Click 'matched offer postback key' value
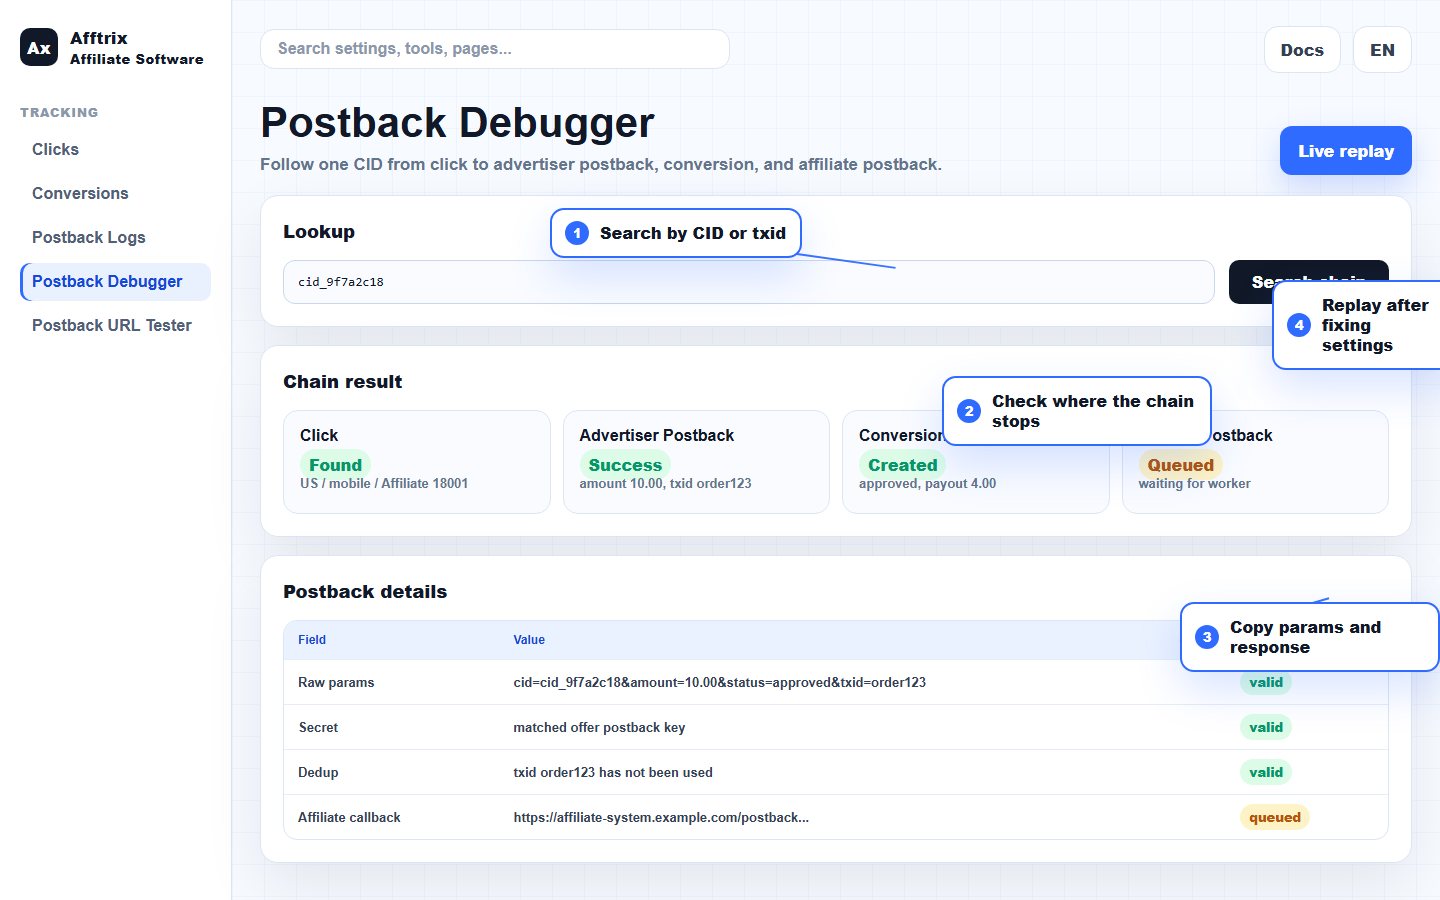Viewport: 1440px width, 900px height. pos(599,728)
